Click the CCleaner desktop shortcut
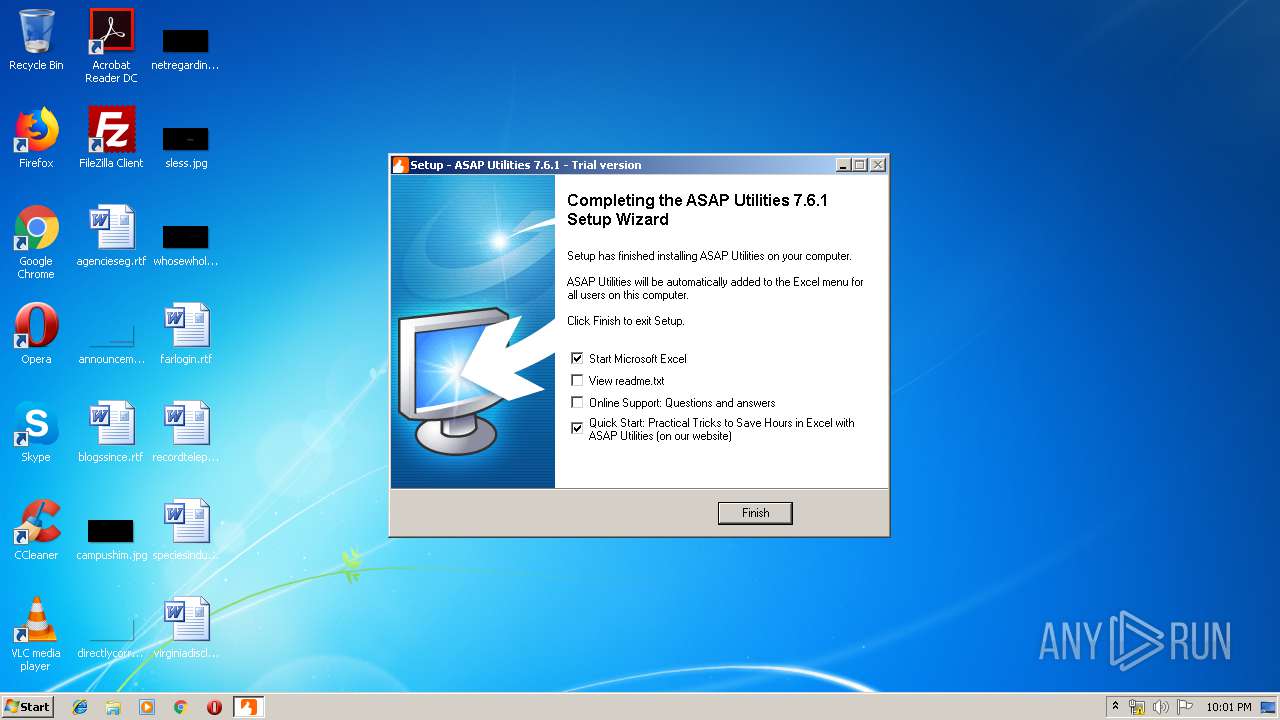This screenshot has height=720, width=1280. pyautogui.click(x=36, y=530)
